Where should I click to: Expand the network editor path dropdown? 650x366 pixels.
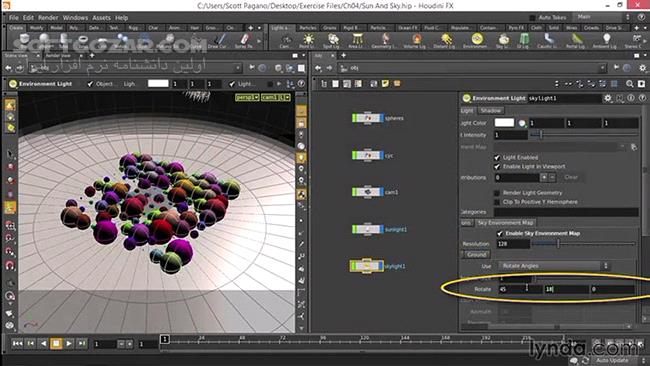(602, 68)
